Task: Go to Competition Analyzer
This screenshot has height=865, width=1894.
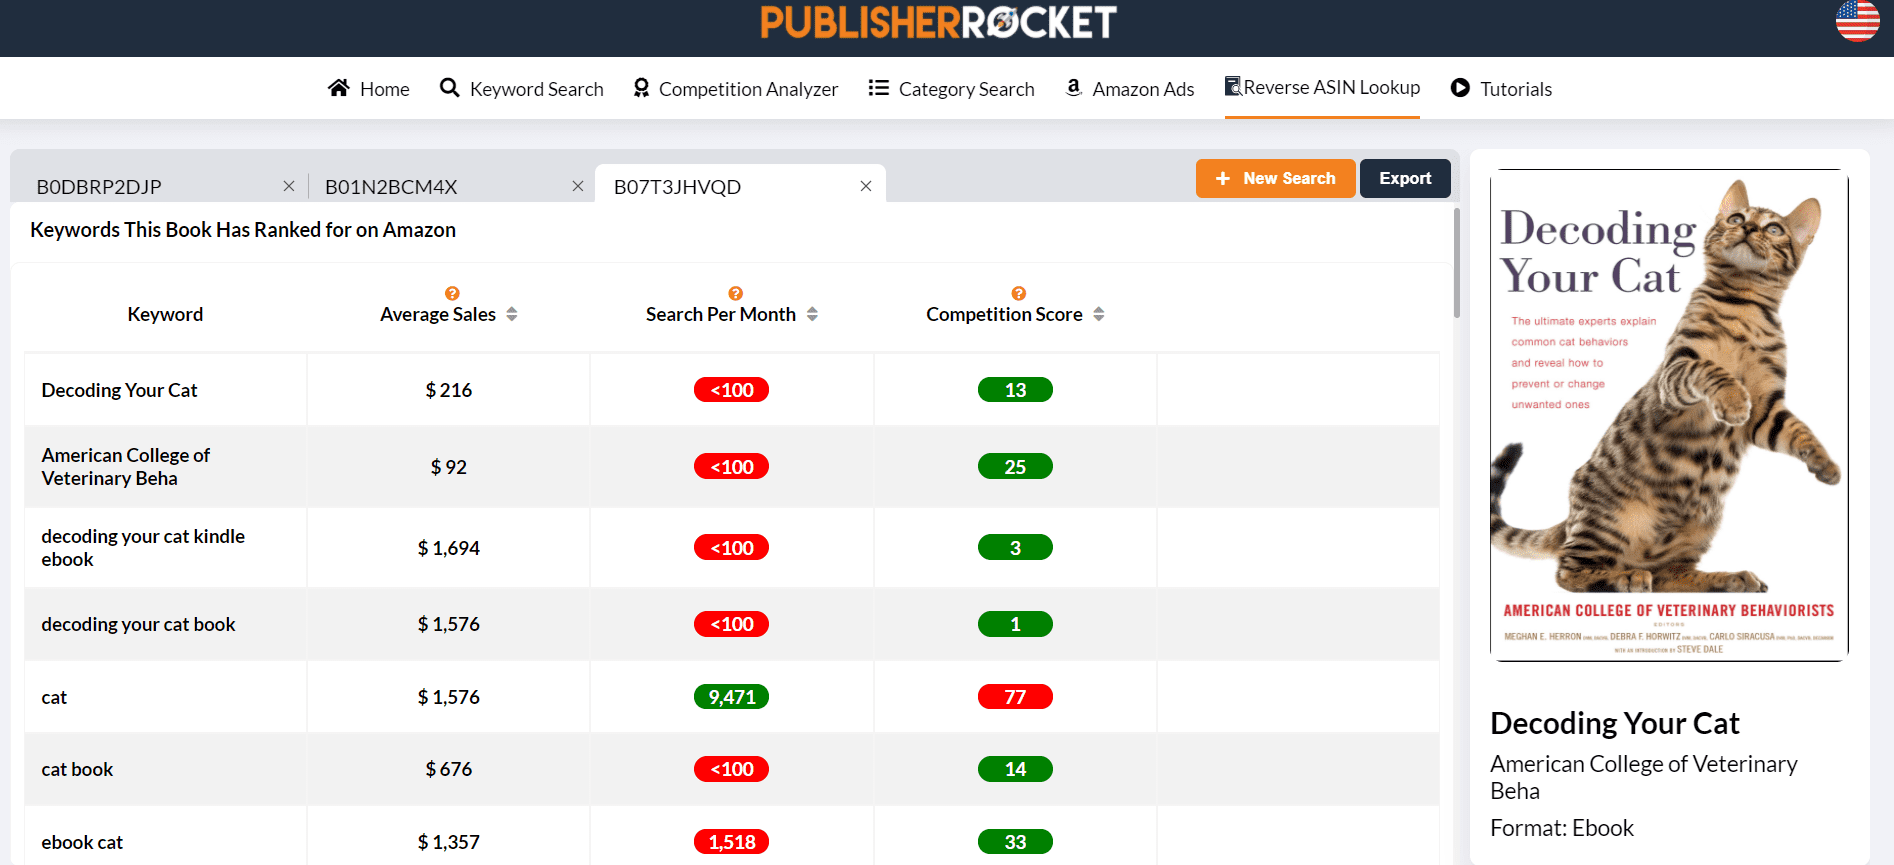Action: coord(736,89)
